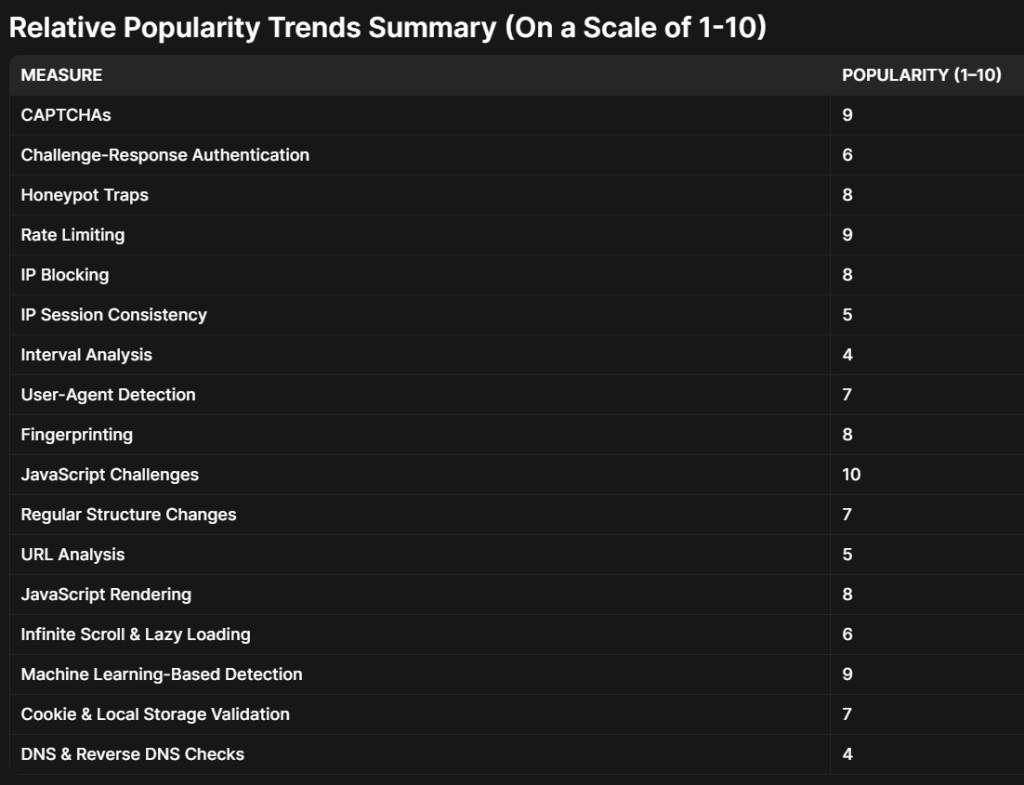This screenshot has width=1024, height=785.
Task: Click the popularity value 10
Action: tap(851, 475)
